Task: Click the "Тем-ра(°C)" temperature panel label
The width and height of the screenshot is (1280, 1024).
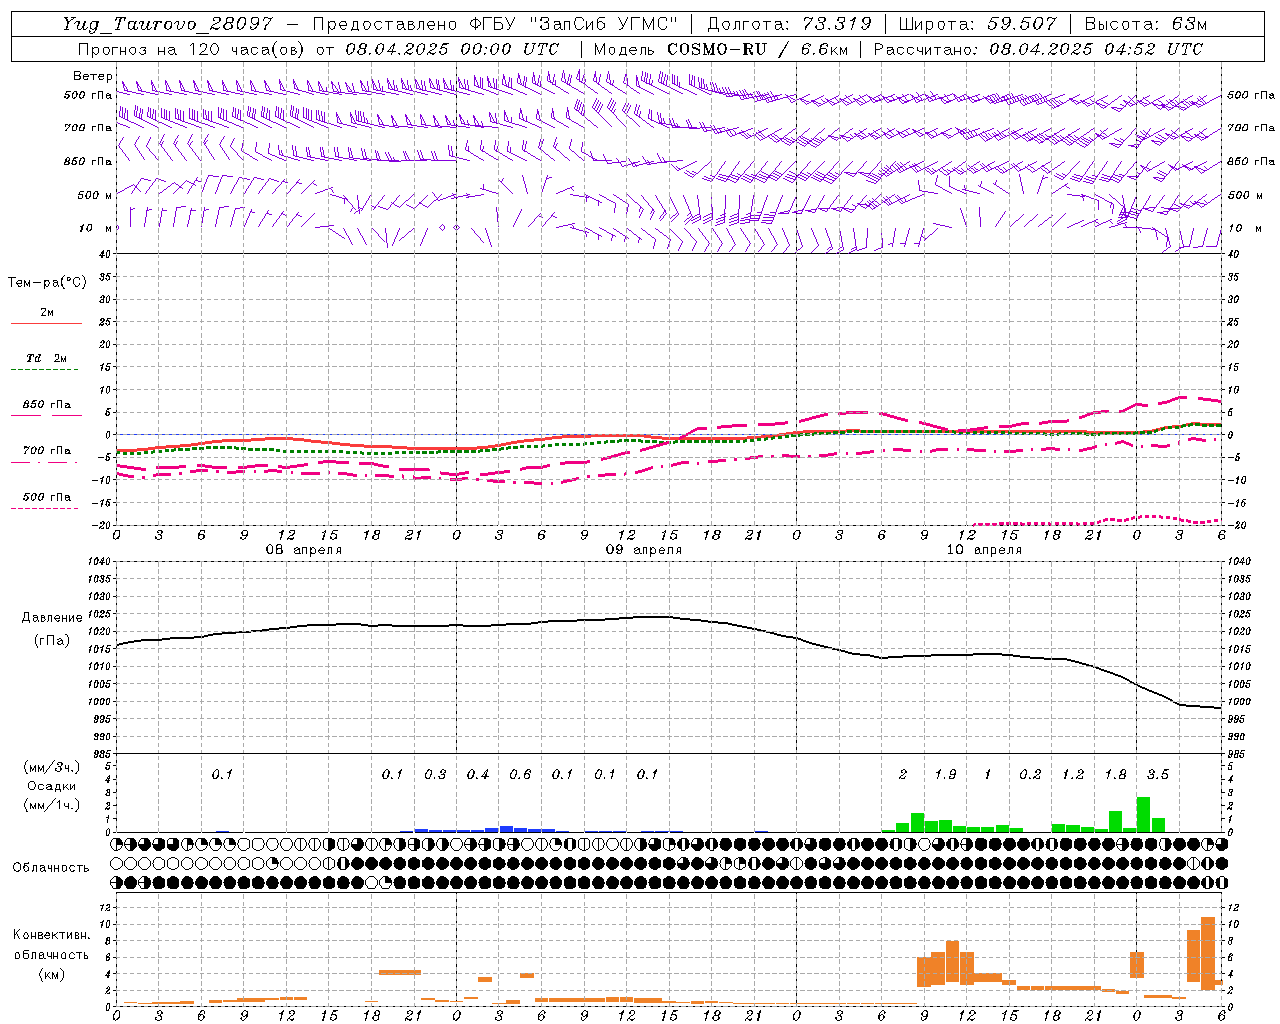Action: tap(47, 283)
